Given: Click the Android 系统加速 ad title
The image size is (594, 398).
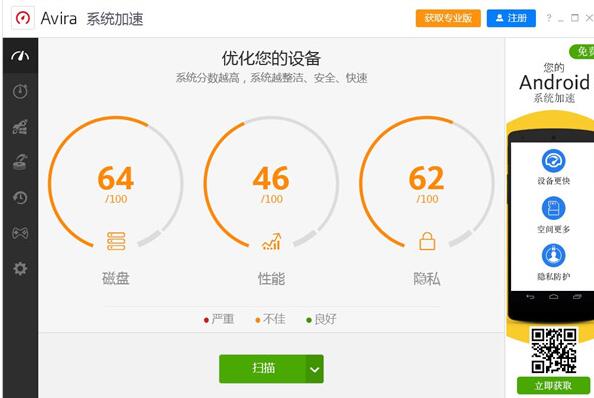Looking at the screenshot, I should 555,84.
